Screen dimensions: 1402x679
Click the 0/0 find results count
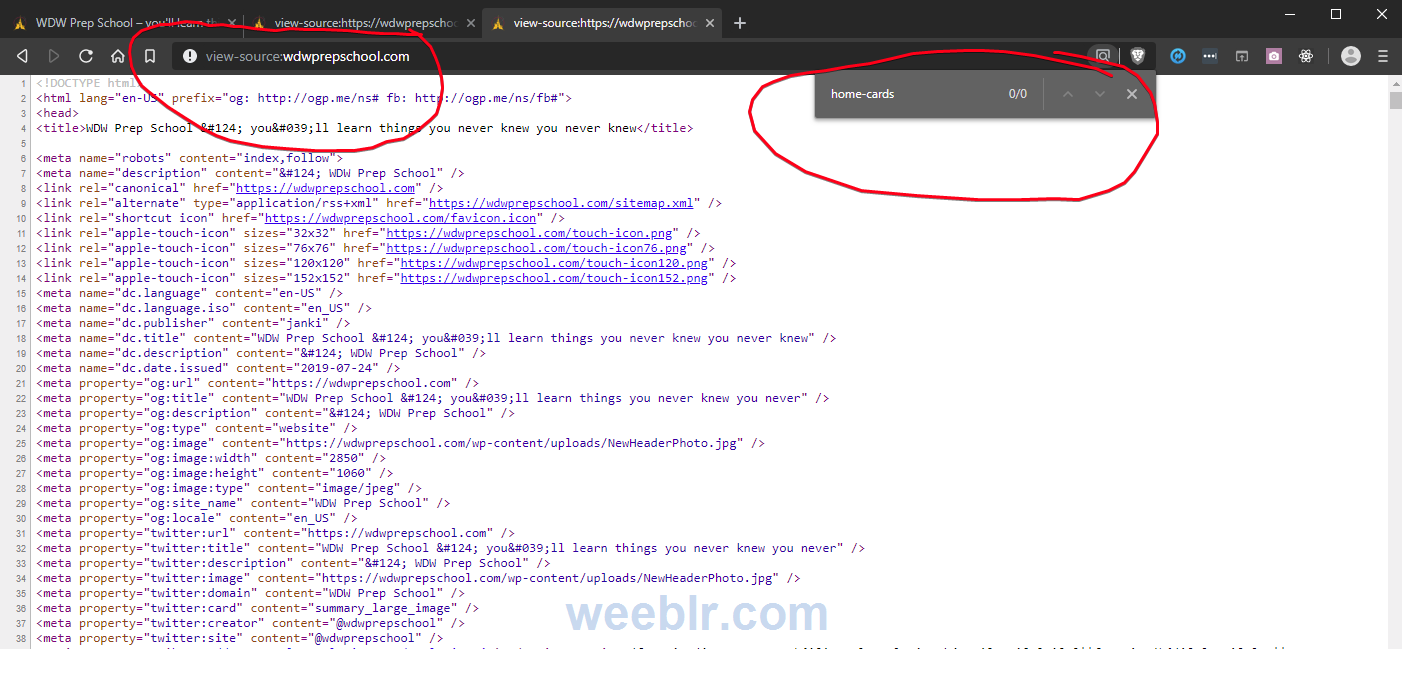coord(1017,94)
